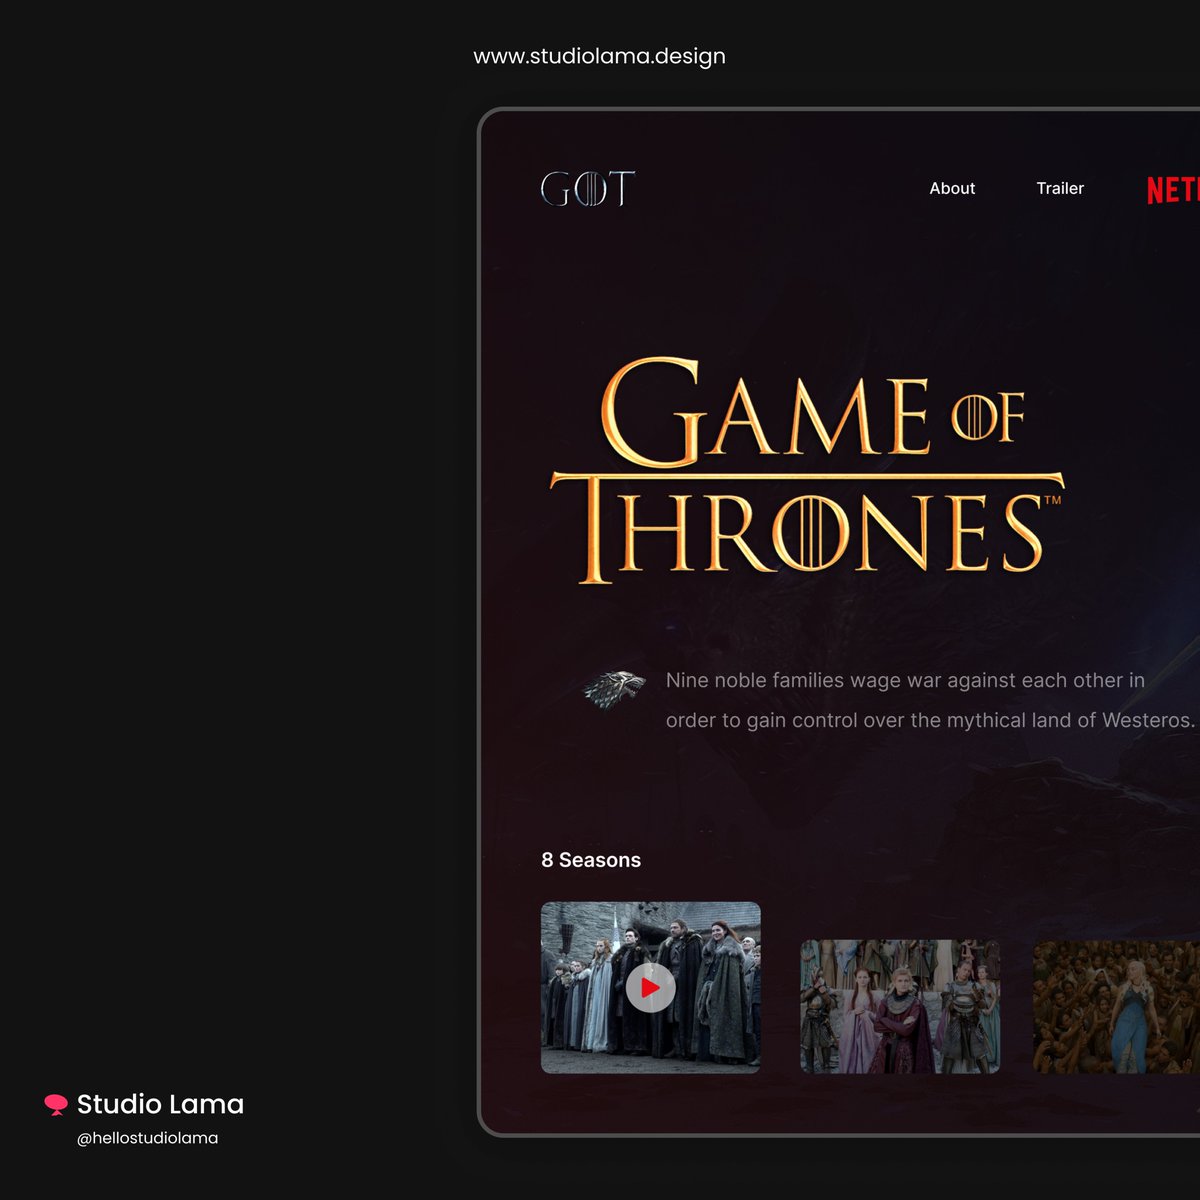Open the @hellostudiolama handle
Viewport: 1200px width, 1200px height.
(147, 1138)
